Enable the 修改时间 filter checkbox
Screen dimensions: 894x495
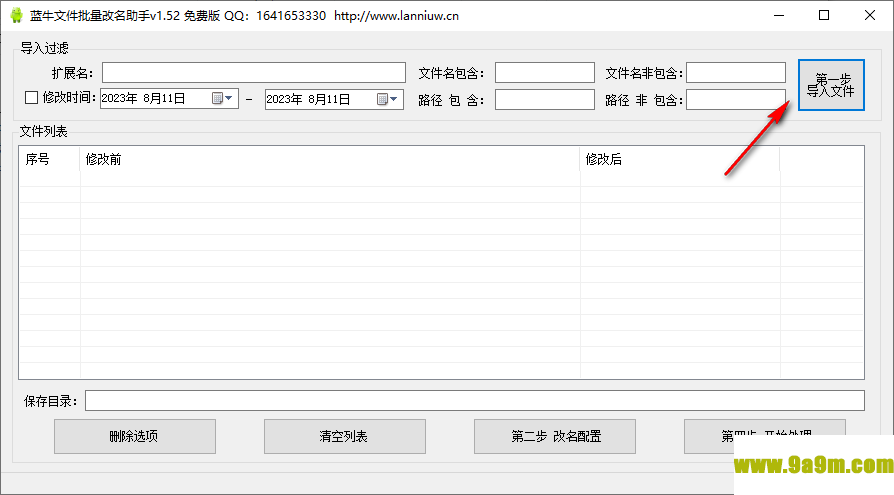click(x=31, y=98)
